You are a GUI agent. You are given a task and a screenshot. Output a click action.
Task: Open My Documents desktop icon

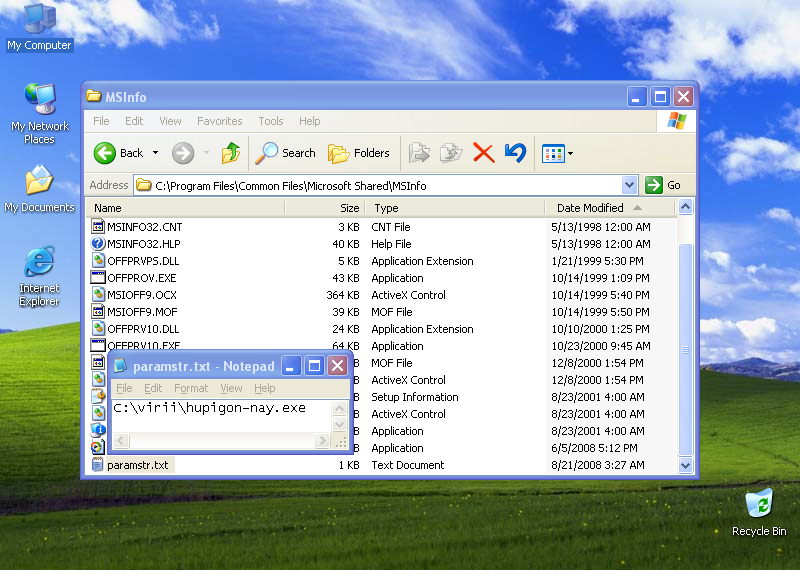click(39, 189)
